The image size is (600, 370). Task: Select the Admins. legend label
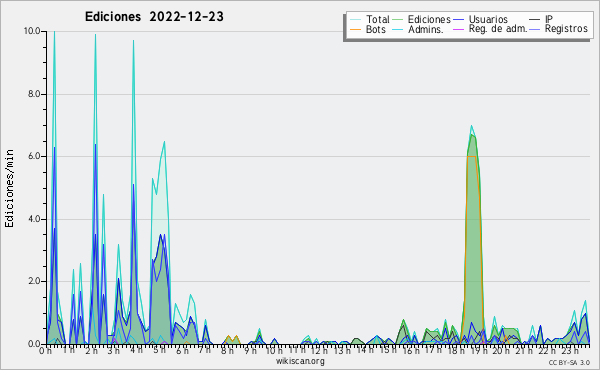point(426,29)
